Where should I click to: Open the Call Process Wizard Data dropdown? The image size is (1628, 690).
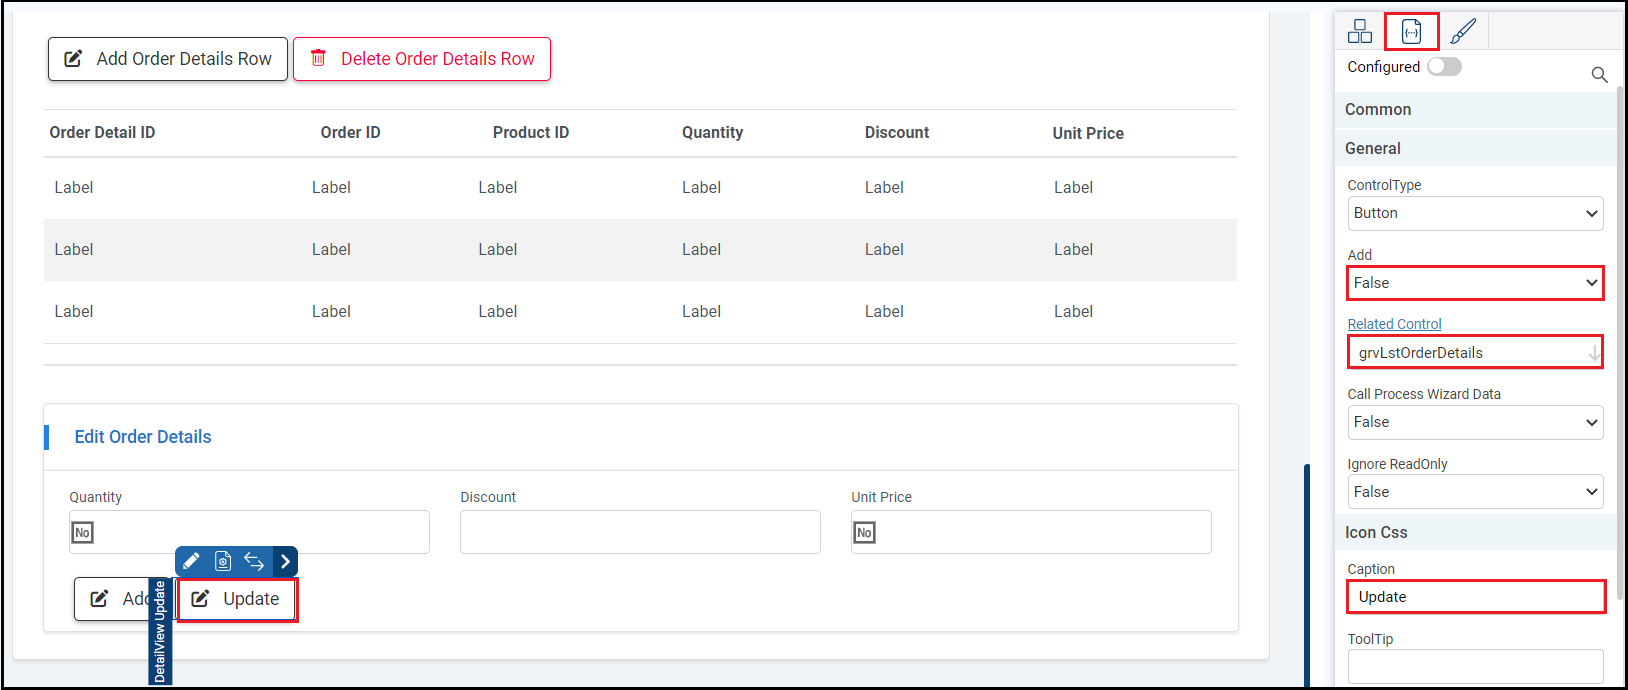pyautogui.click(x=1475, y=422)
